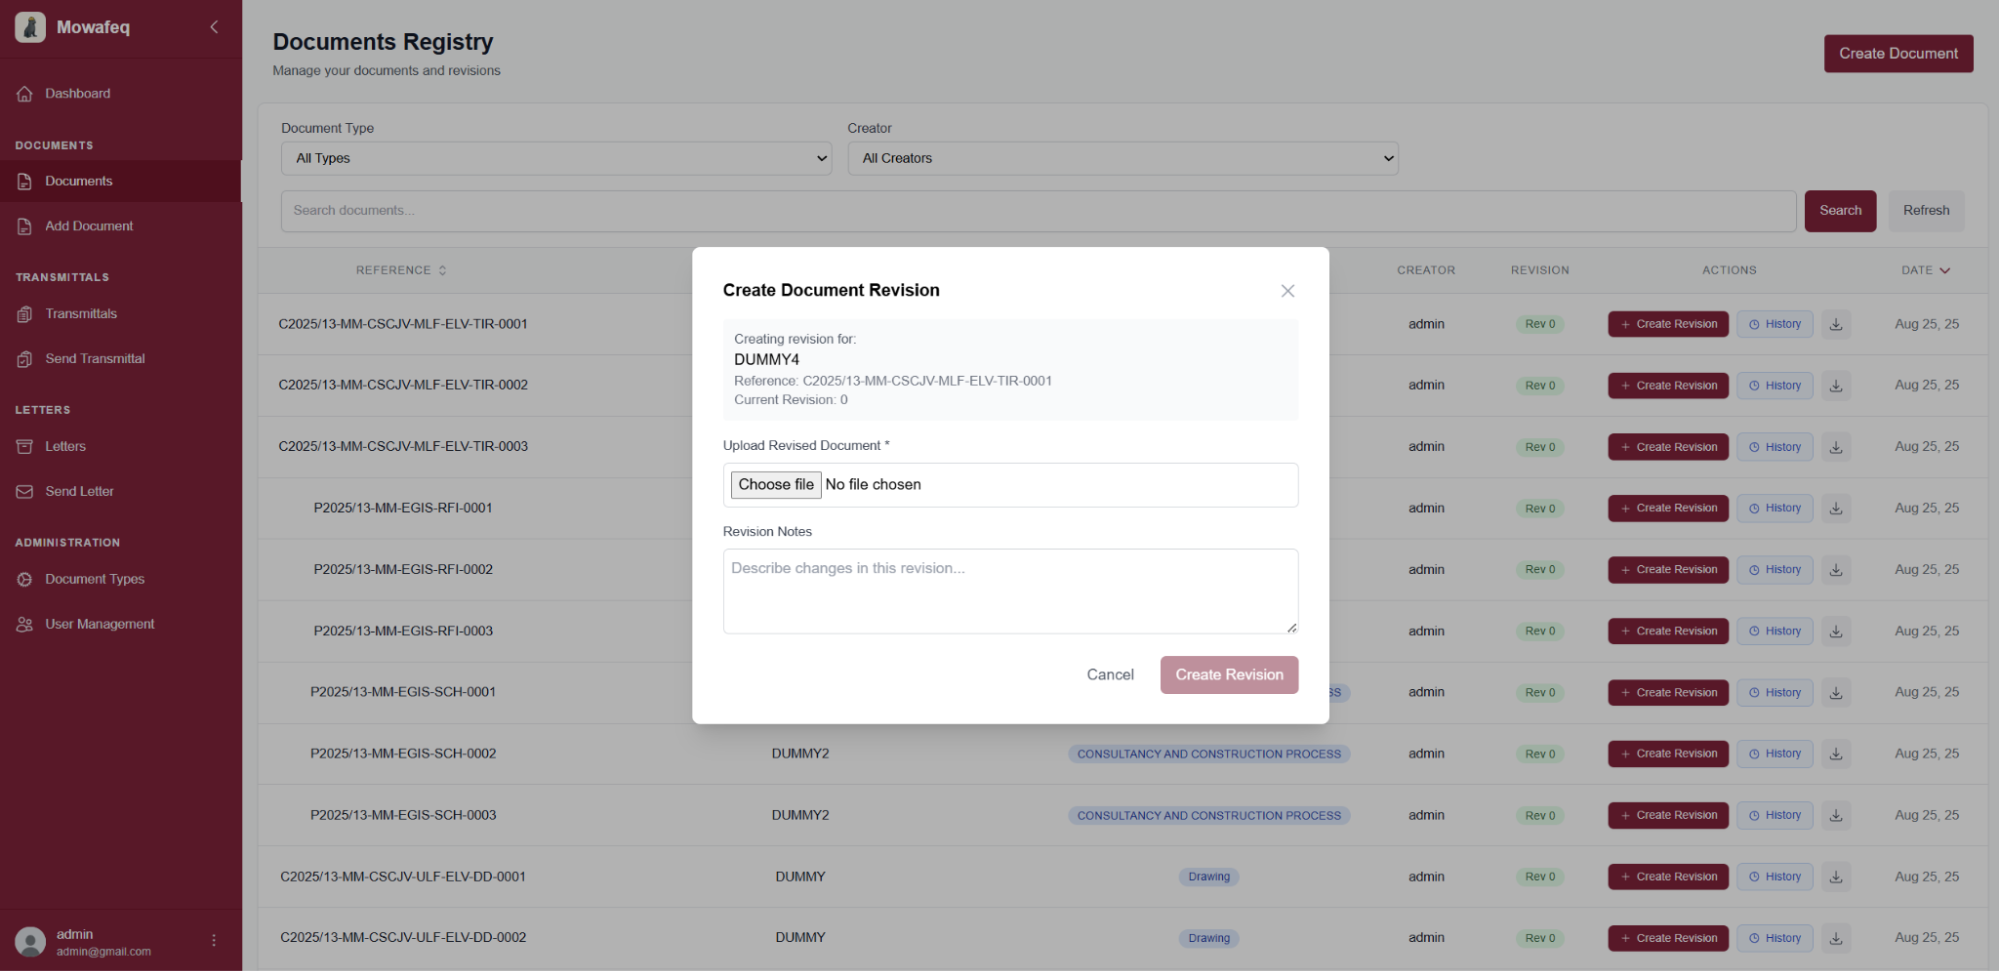Open Transmittals using its sidebar icon

point(25,313)
